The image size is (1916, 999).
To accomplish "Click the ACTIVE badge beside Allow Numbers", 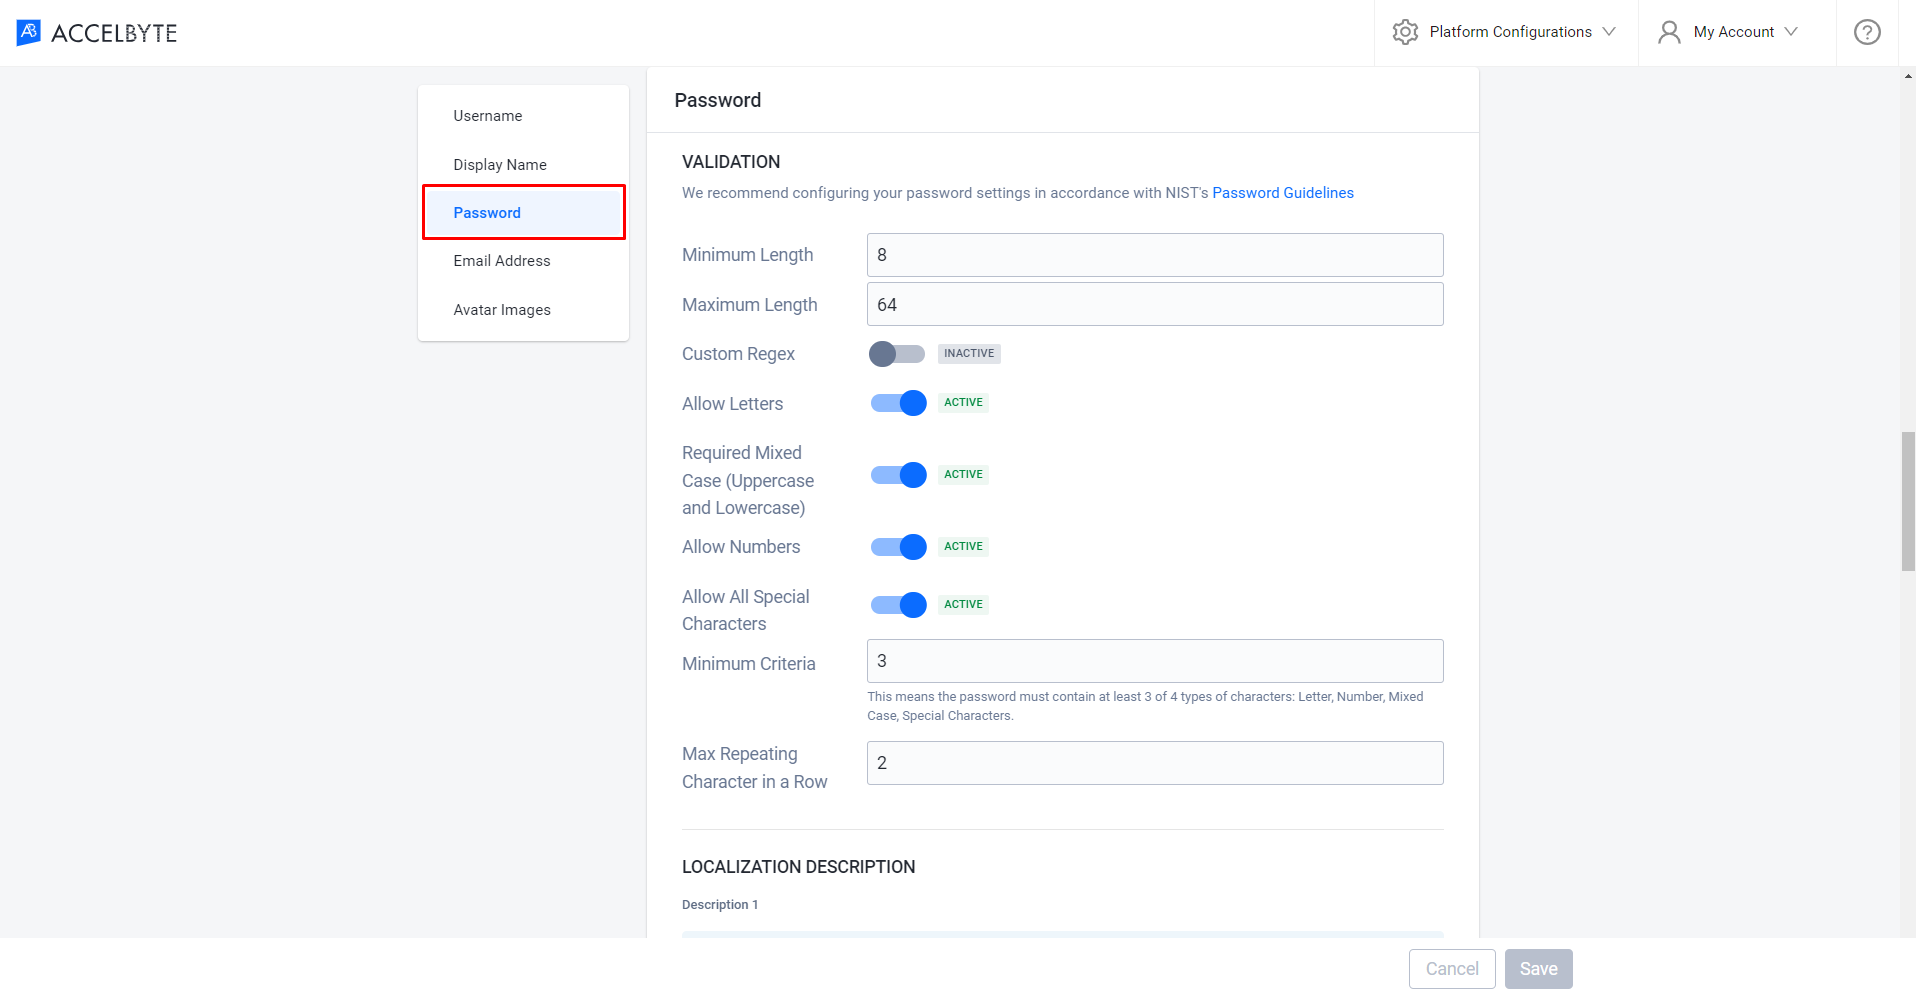I will (963, 547).
